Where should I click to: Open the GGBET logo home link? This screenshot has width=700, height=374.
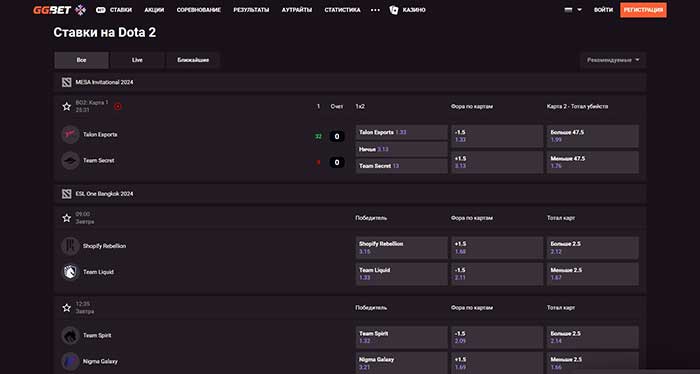point(52,10)
